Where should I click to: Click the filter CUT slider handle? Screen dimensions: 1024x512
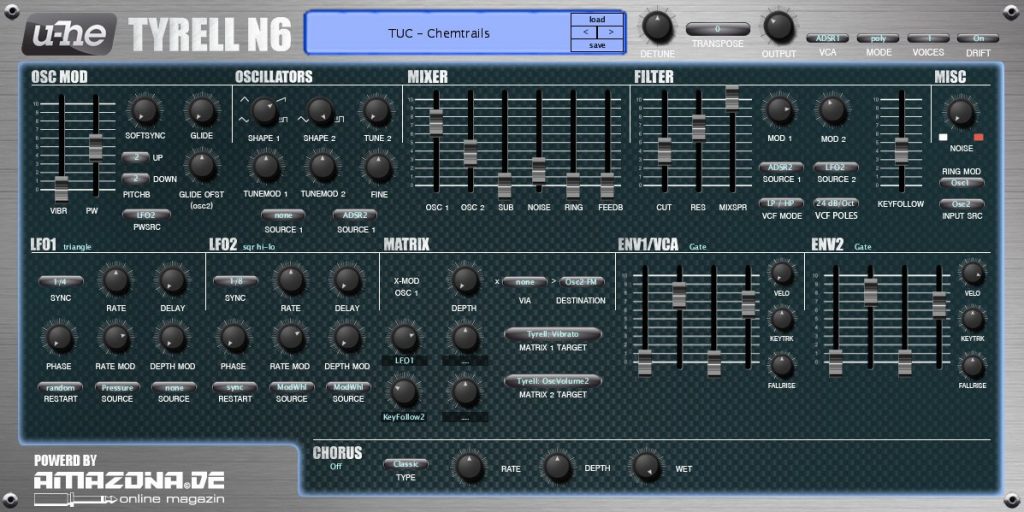664,150
